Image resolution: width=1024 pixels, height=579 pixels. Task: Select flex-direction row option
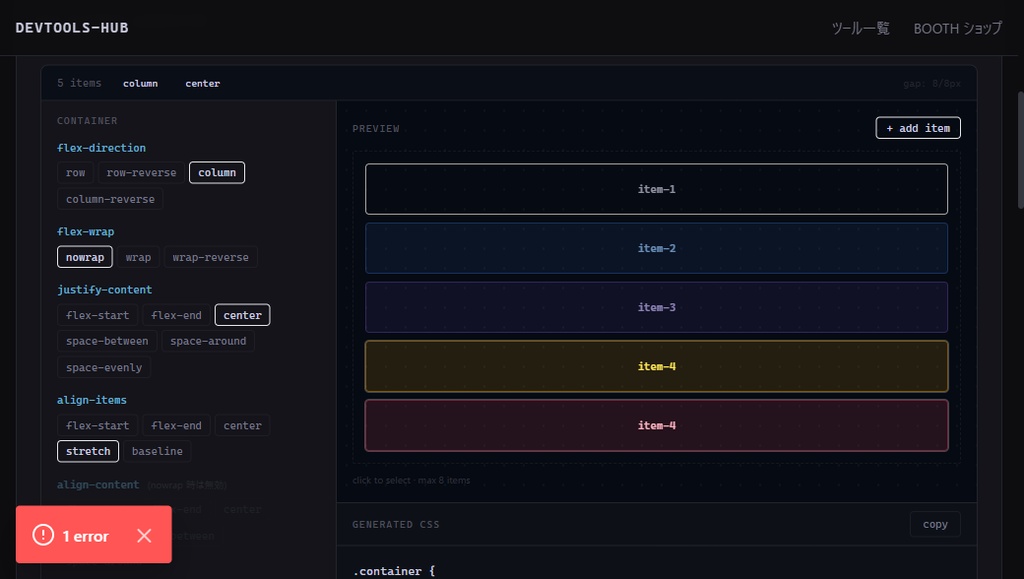click(75, 172)
